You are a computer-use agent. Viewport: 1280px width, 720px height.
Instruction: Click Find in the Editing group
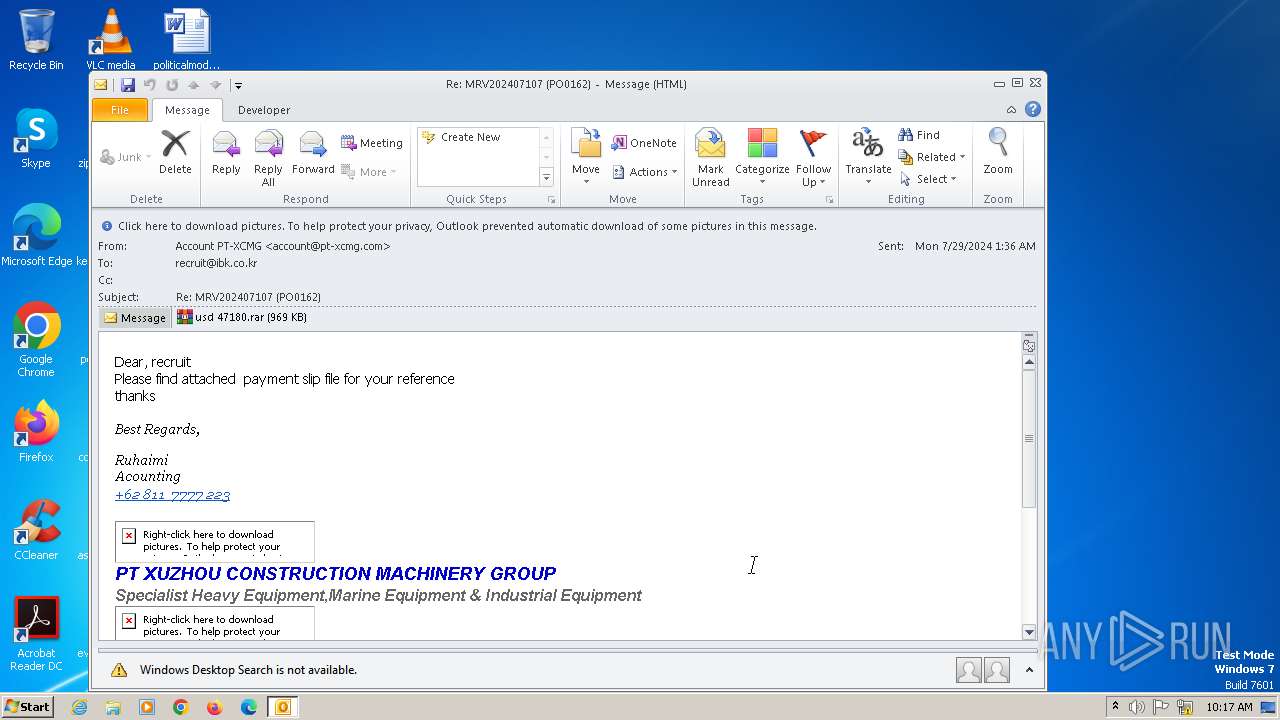click(x=919, y=135)
